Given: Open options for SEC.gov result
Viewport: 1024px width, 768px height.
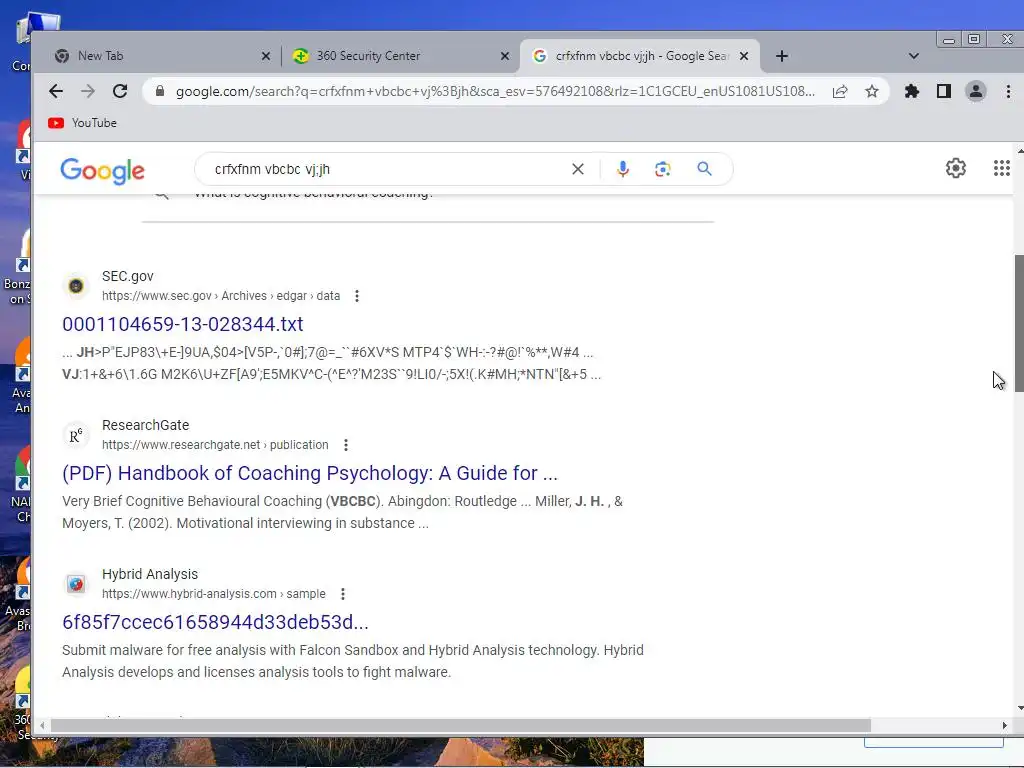Looking at the screenshot, I should click(357, 296).
